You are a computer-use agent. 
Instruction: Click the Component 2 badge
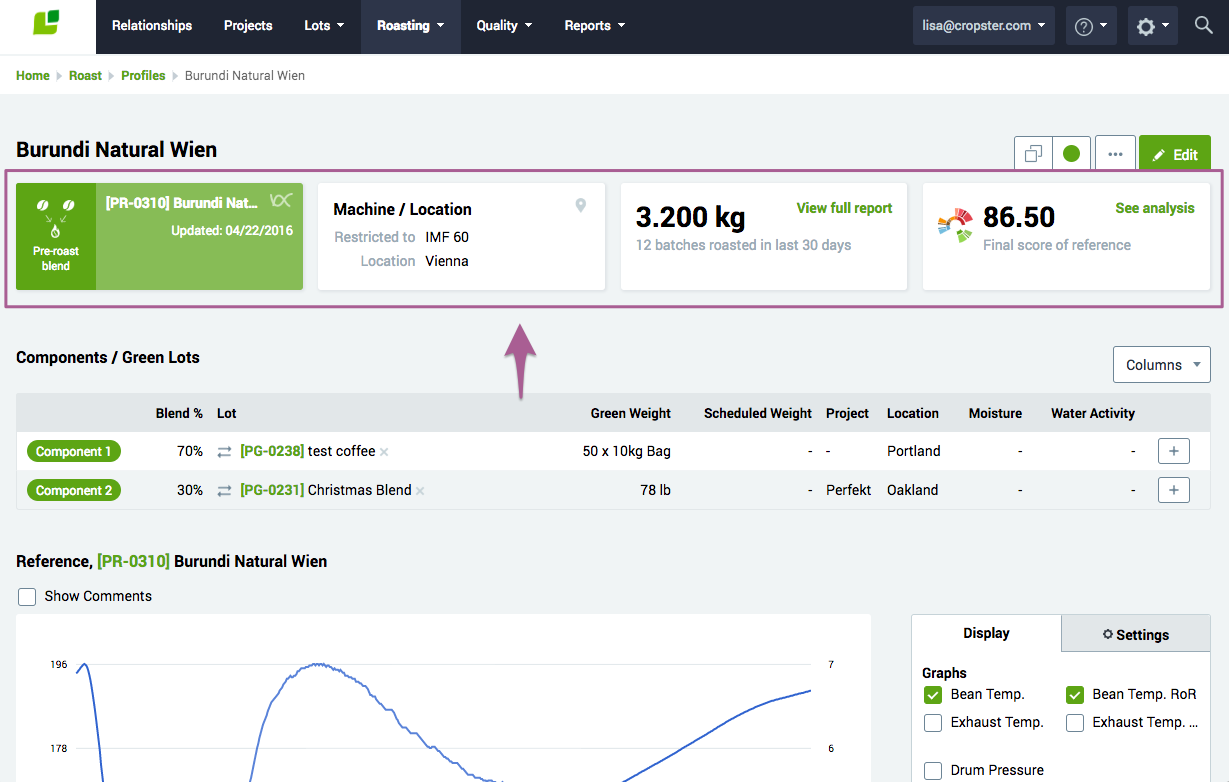74,491
